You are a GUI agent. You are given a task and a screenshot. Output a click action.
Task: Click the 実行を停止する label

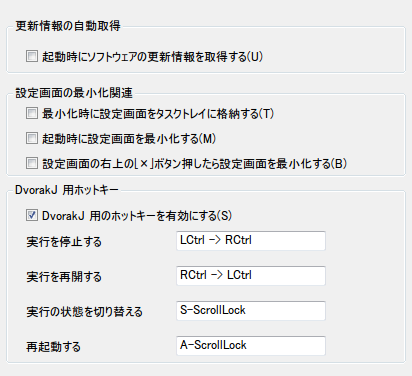pyautogui.click(x=64, y=242)
